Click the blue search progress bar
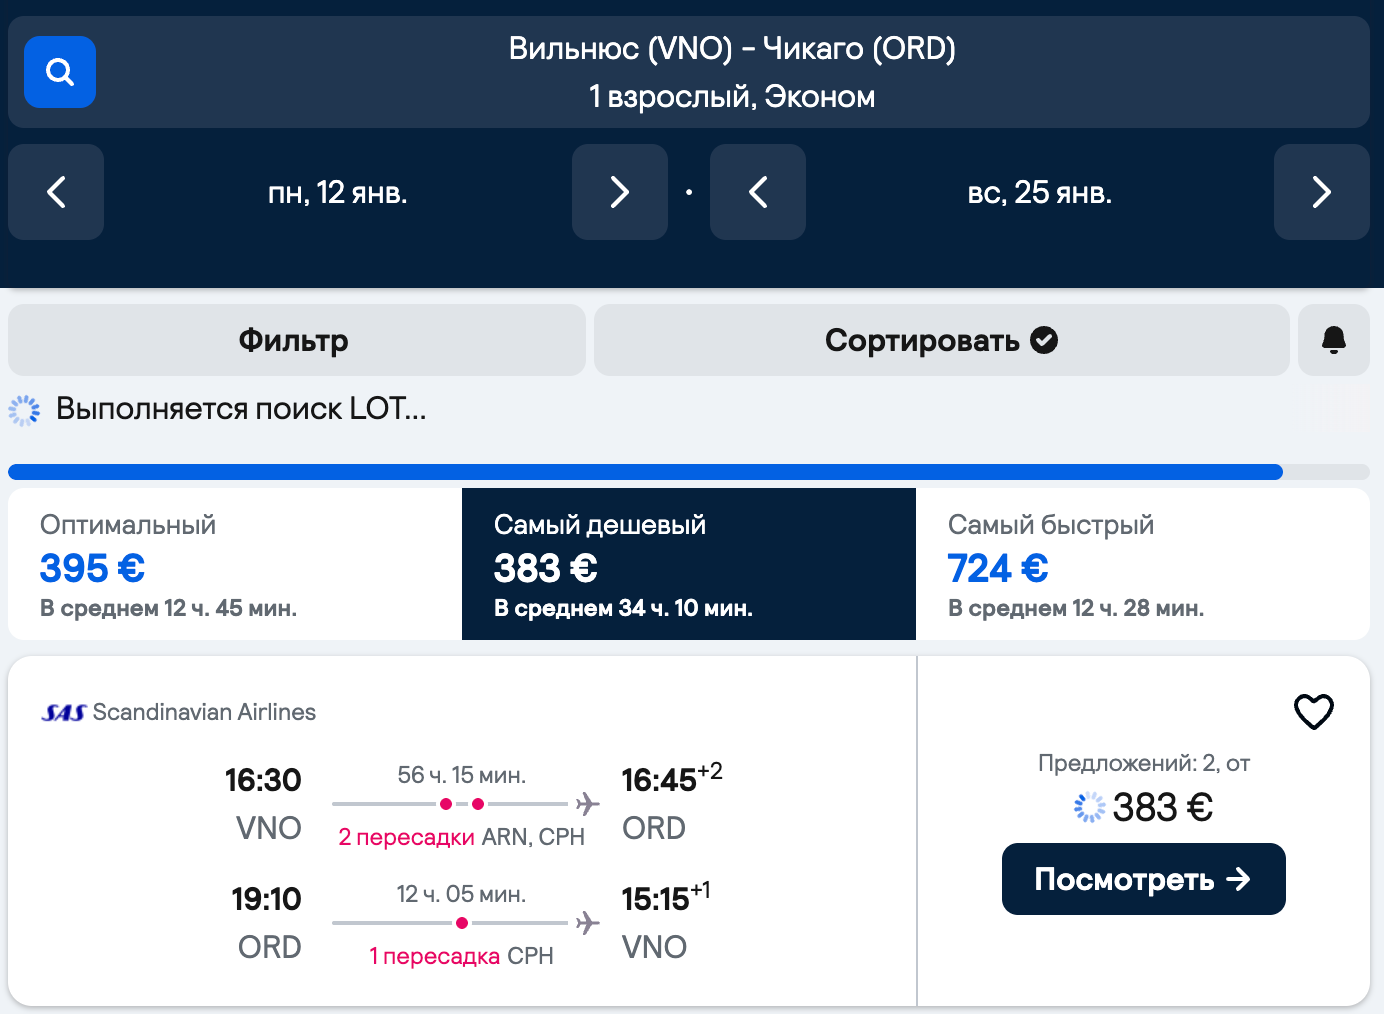 [645, 472]
